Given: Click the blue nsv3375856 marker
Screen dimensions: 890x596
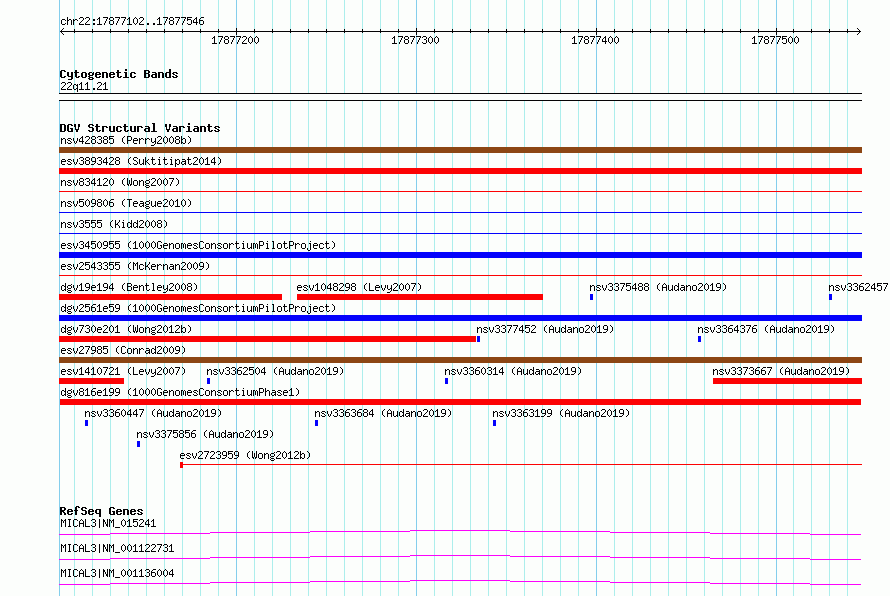Looking at the screenshot, I should [138, 444].
